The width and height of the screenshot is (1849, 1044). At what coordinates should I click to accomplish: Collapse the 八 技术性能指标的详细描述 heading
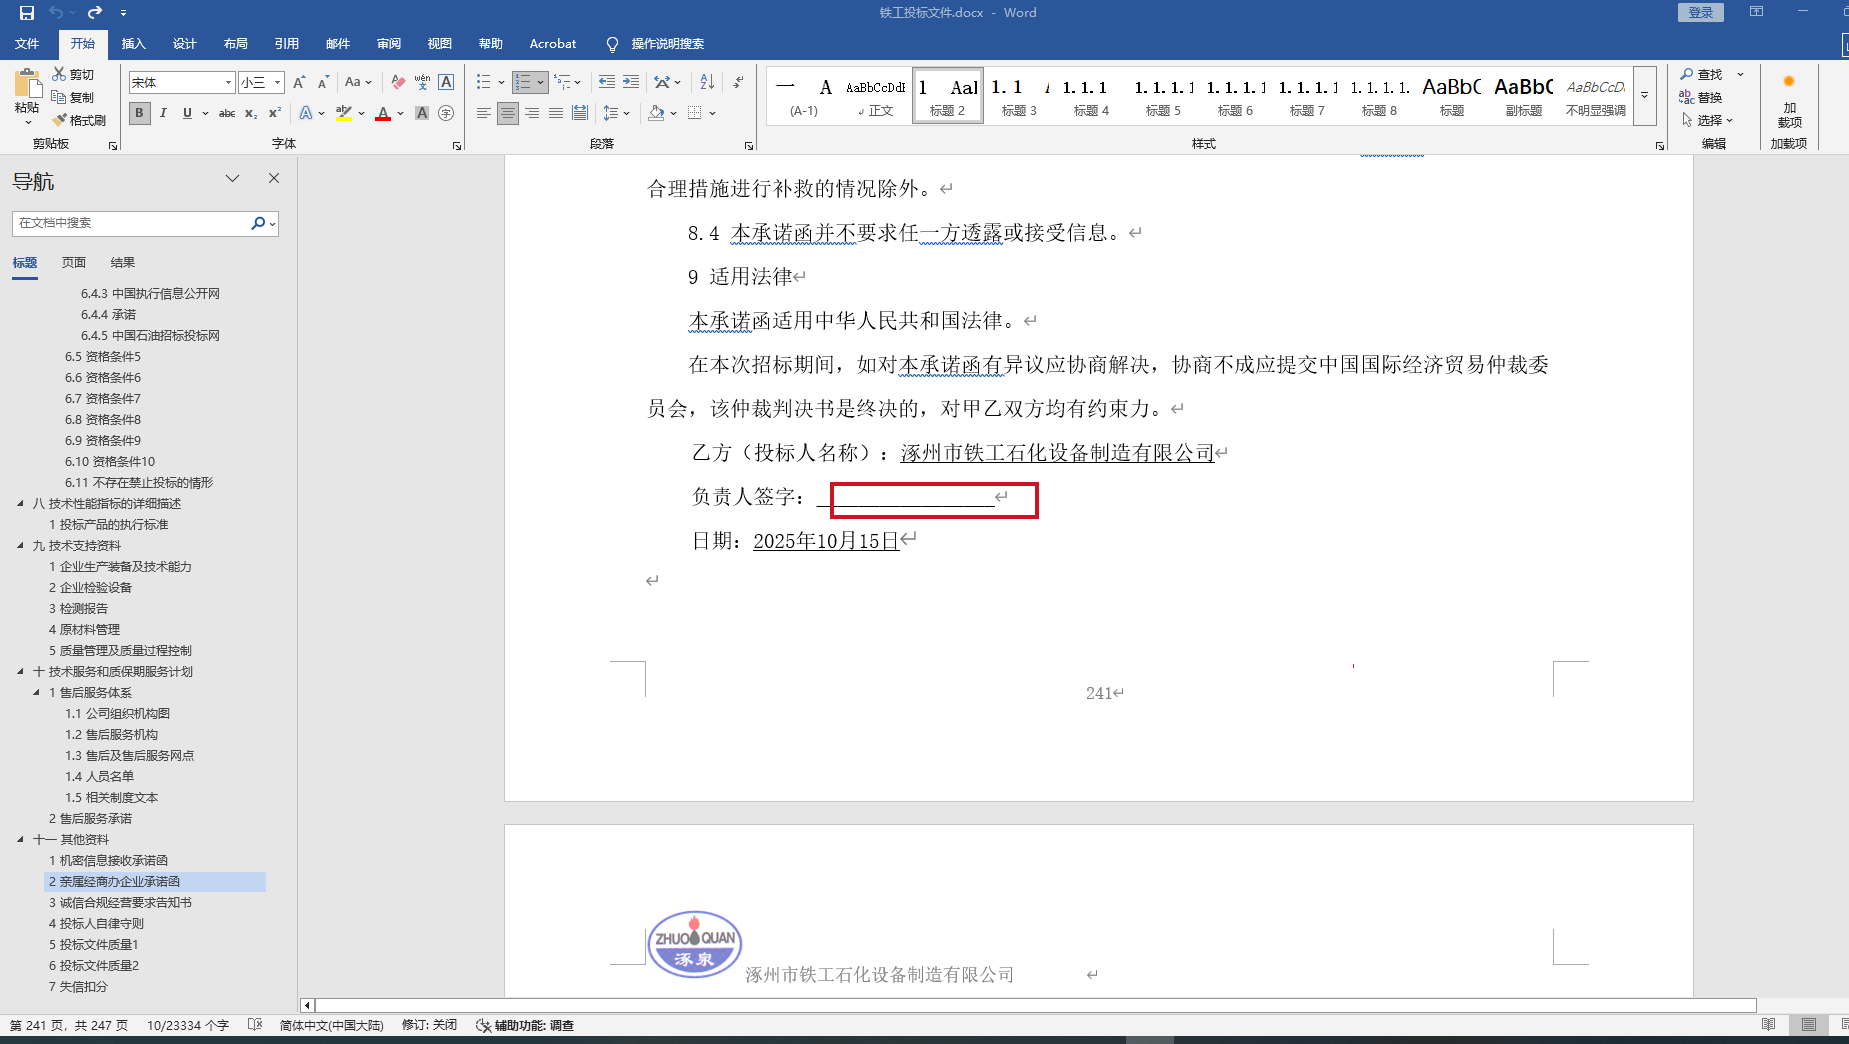[20, 504]
